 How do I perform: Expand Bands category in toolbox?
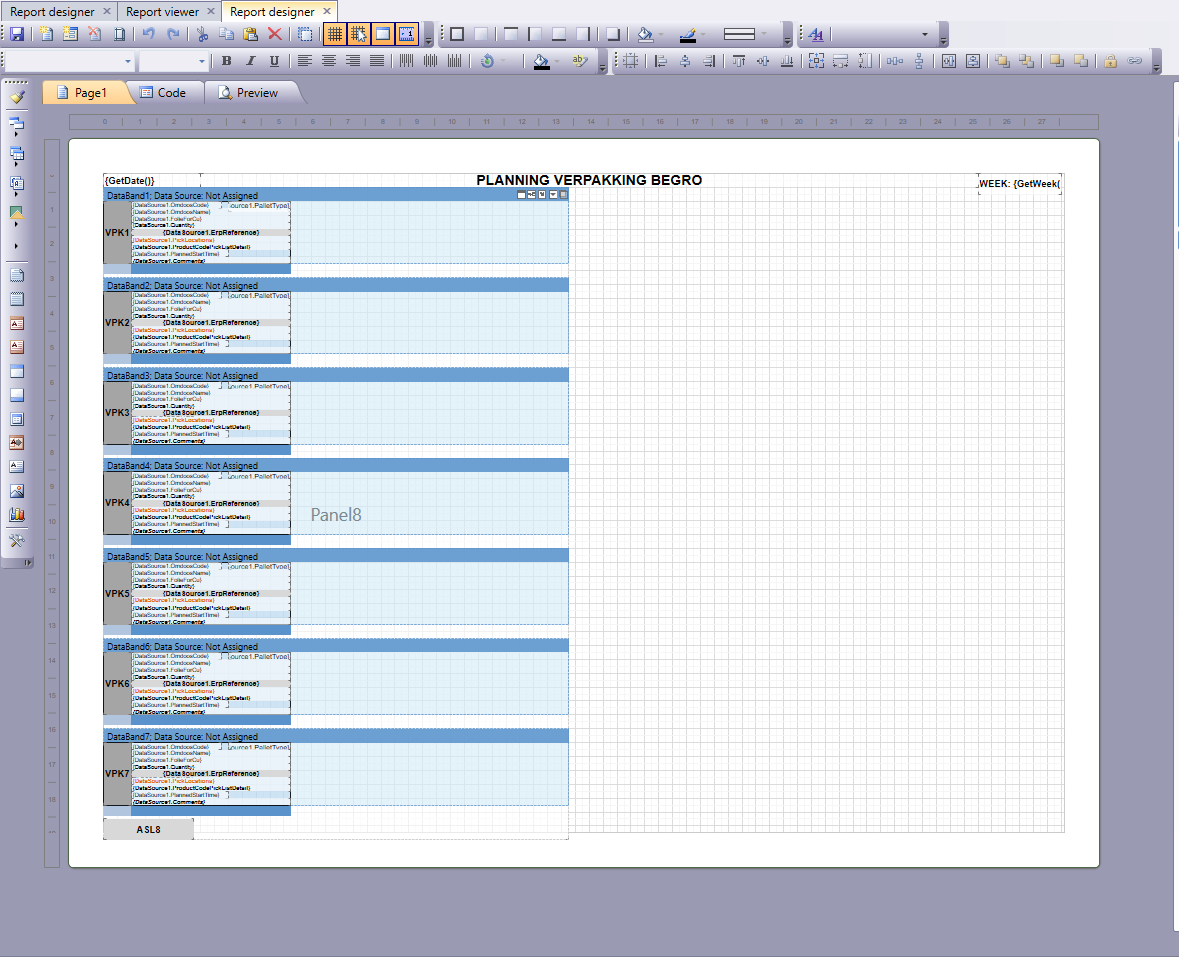pos(17,124)
